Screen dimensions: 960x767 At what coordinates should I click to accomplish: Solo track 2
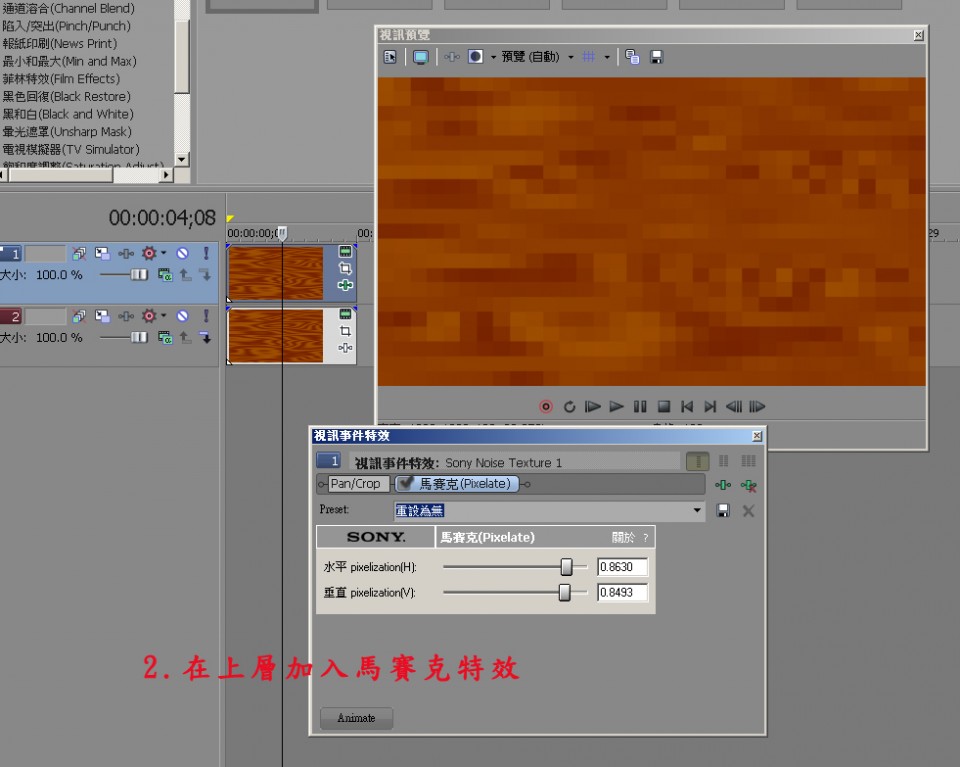tap(206, 316)
